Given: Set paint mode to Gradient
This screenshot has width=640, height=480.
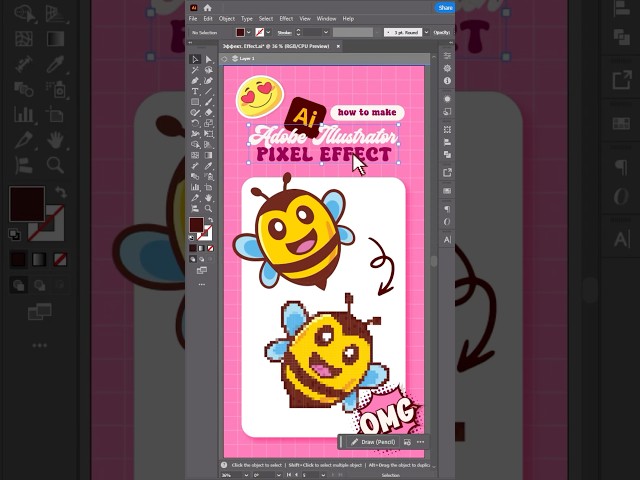Looking at the screenshot, I should point(202,248).
